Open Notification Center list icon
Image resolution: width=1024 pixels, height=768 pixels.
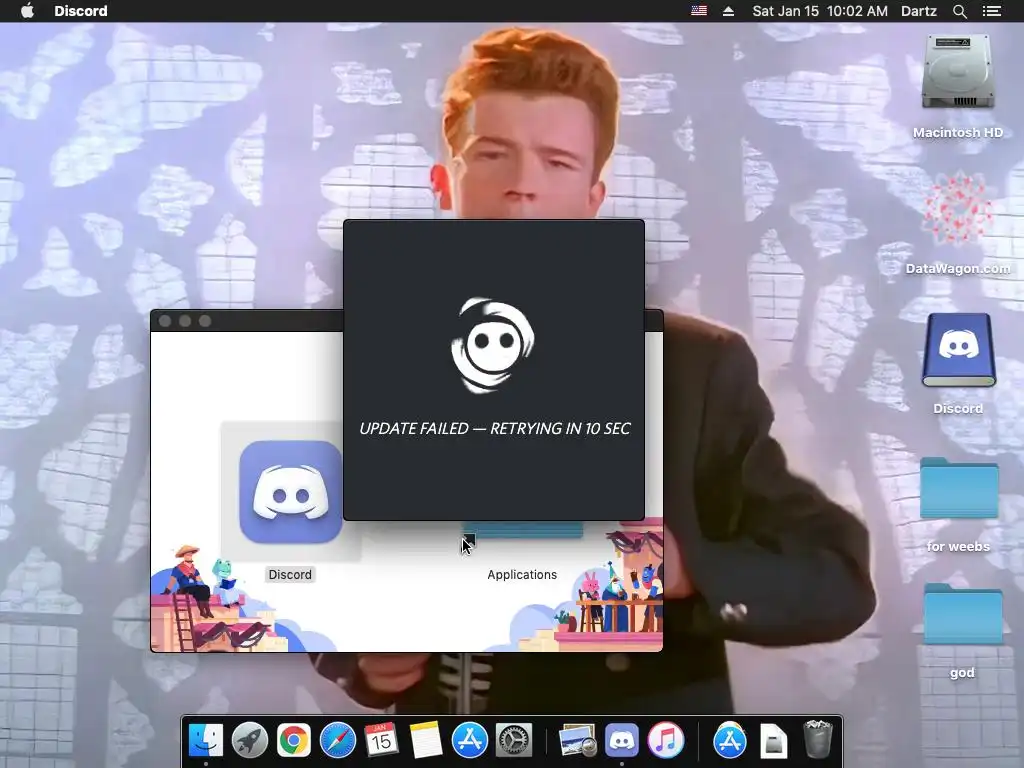point(991,10)
